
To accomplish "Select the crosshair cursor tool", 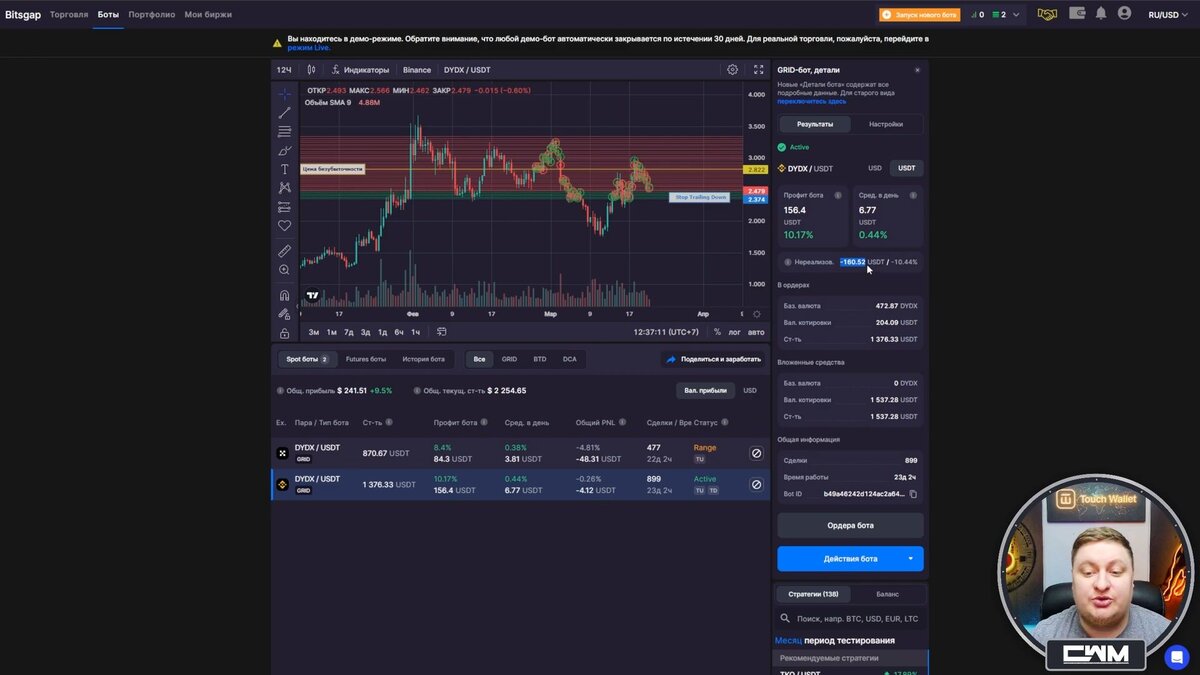I will tap(285, 94).
